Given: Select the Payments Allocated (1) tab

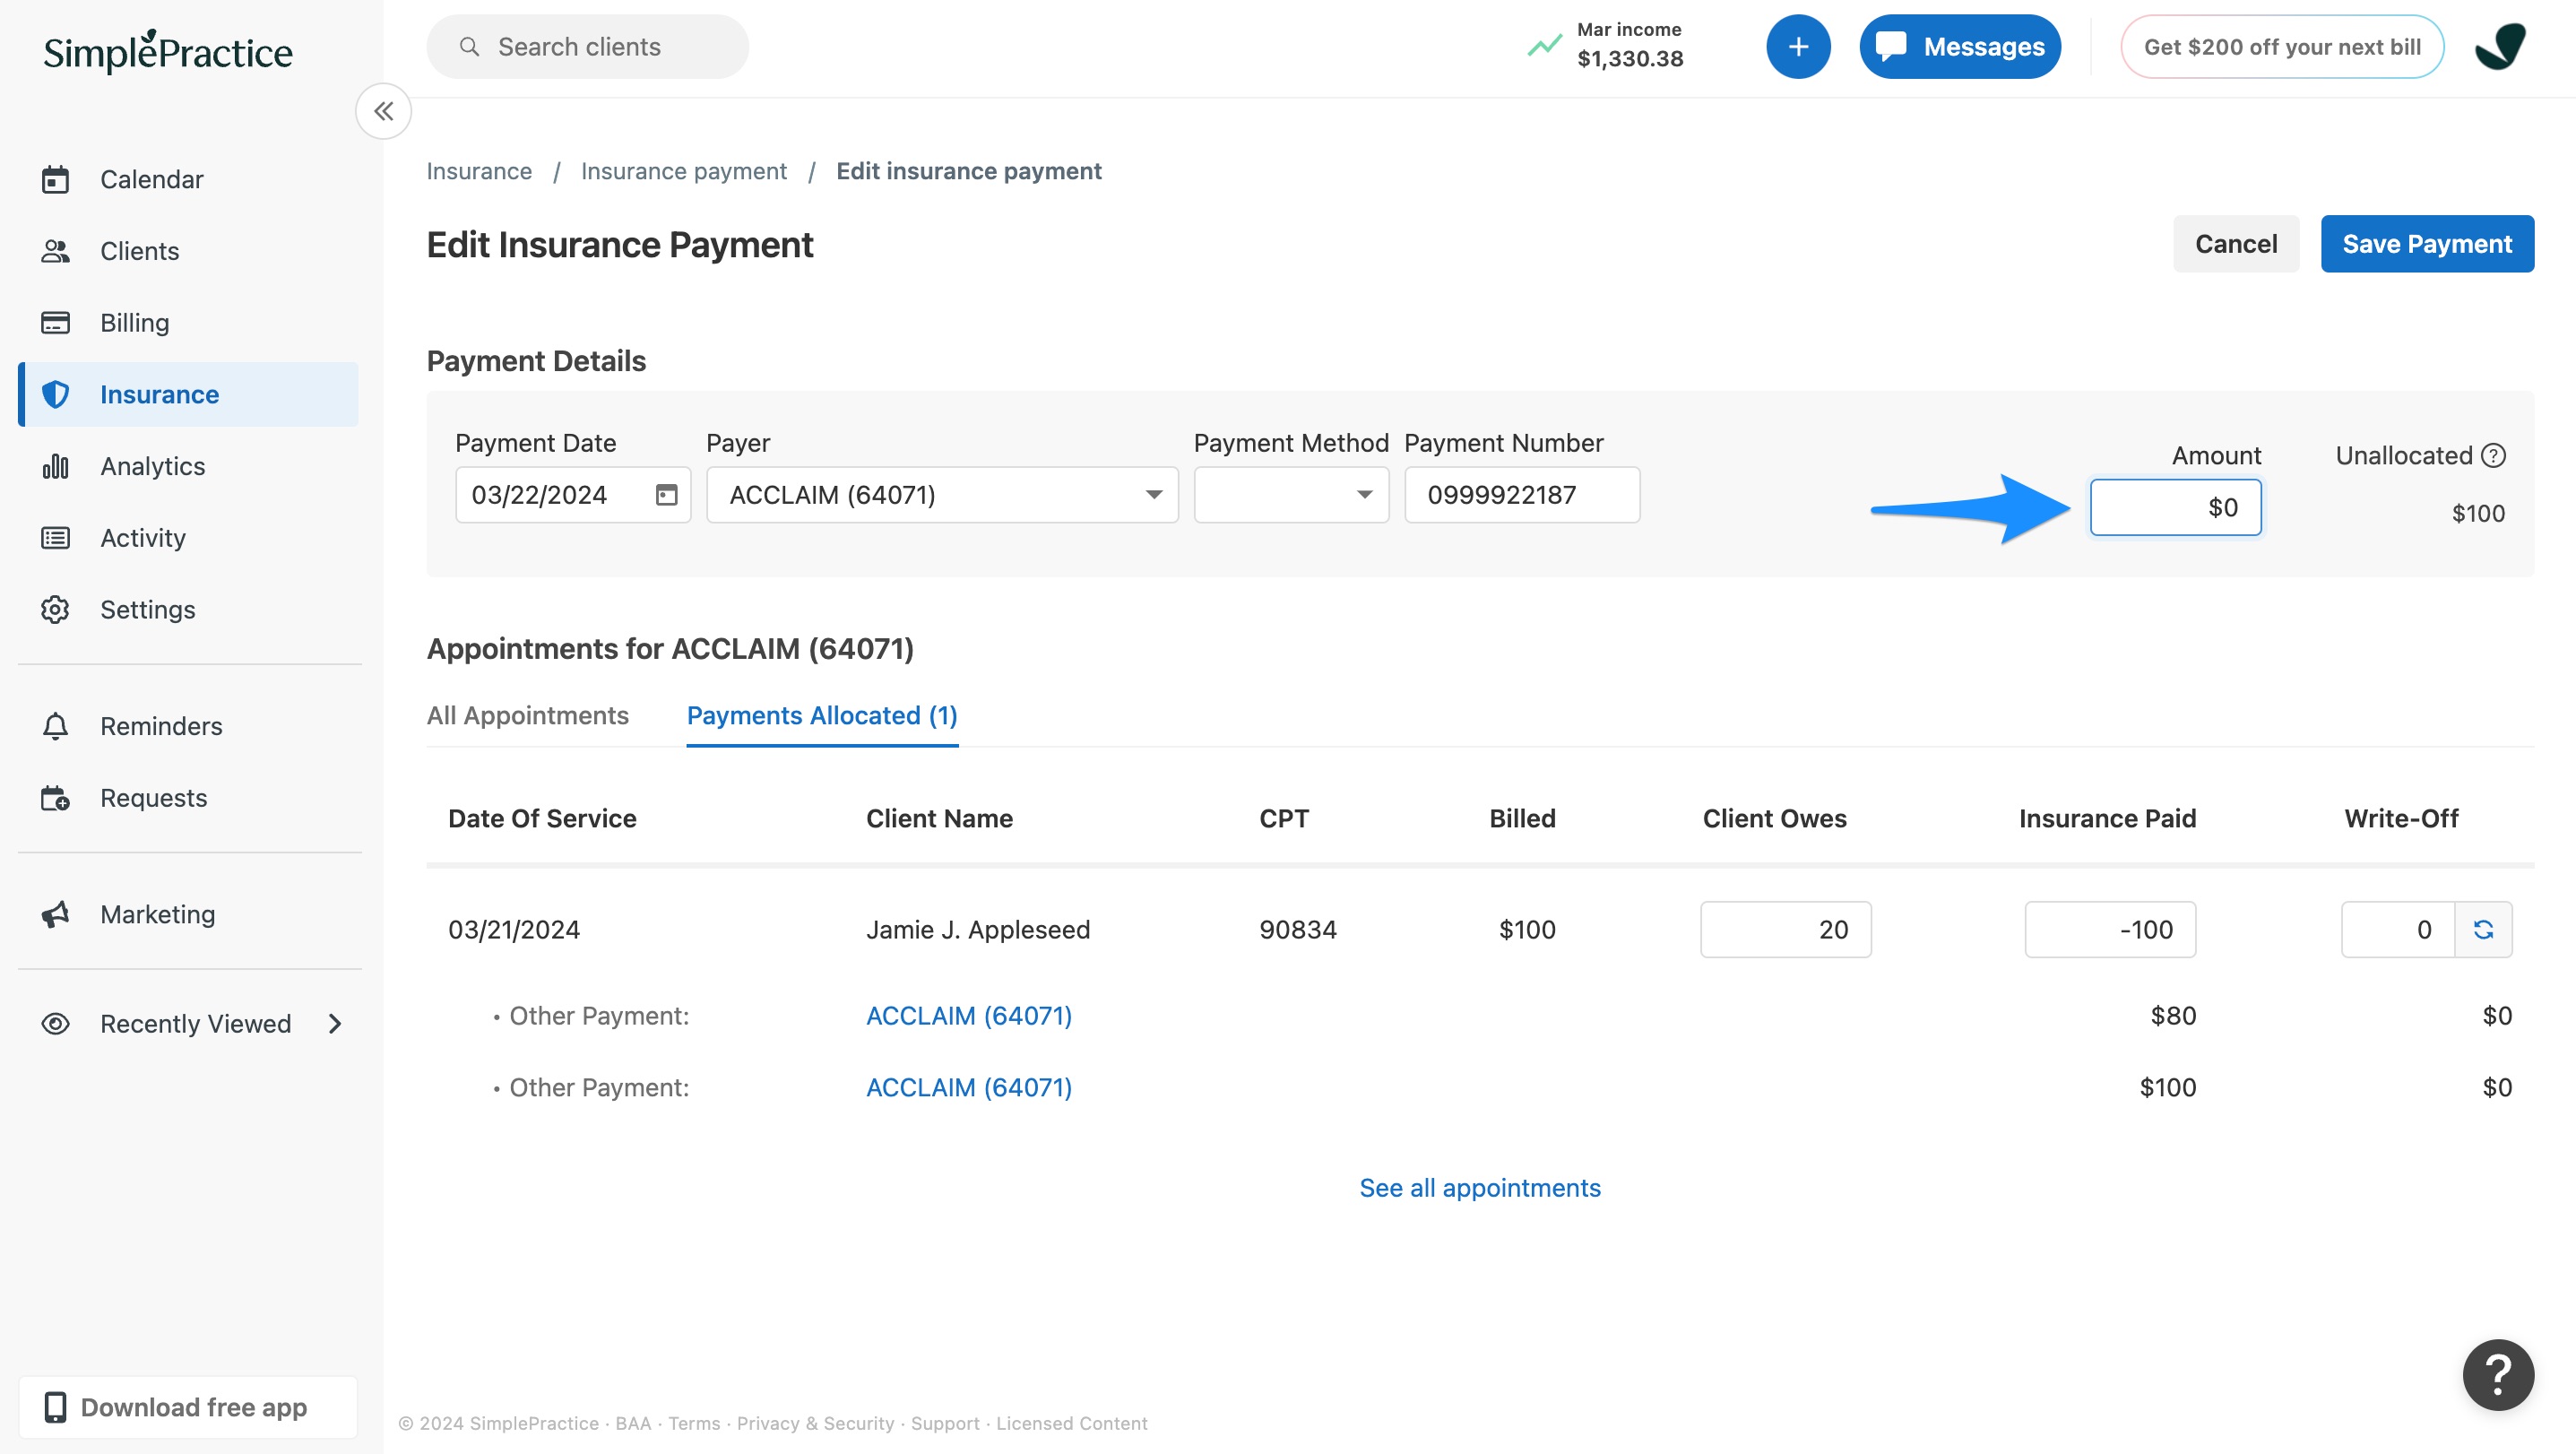Looking at the screenshot, I should pos(822,715).
